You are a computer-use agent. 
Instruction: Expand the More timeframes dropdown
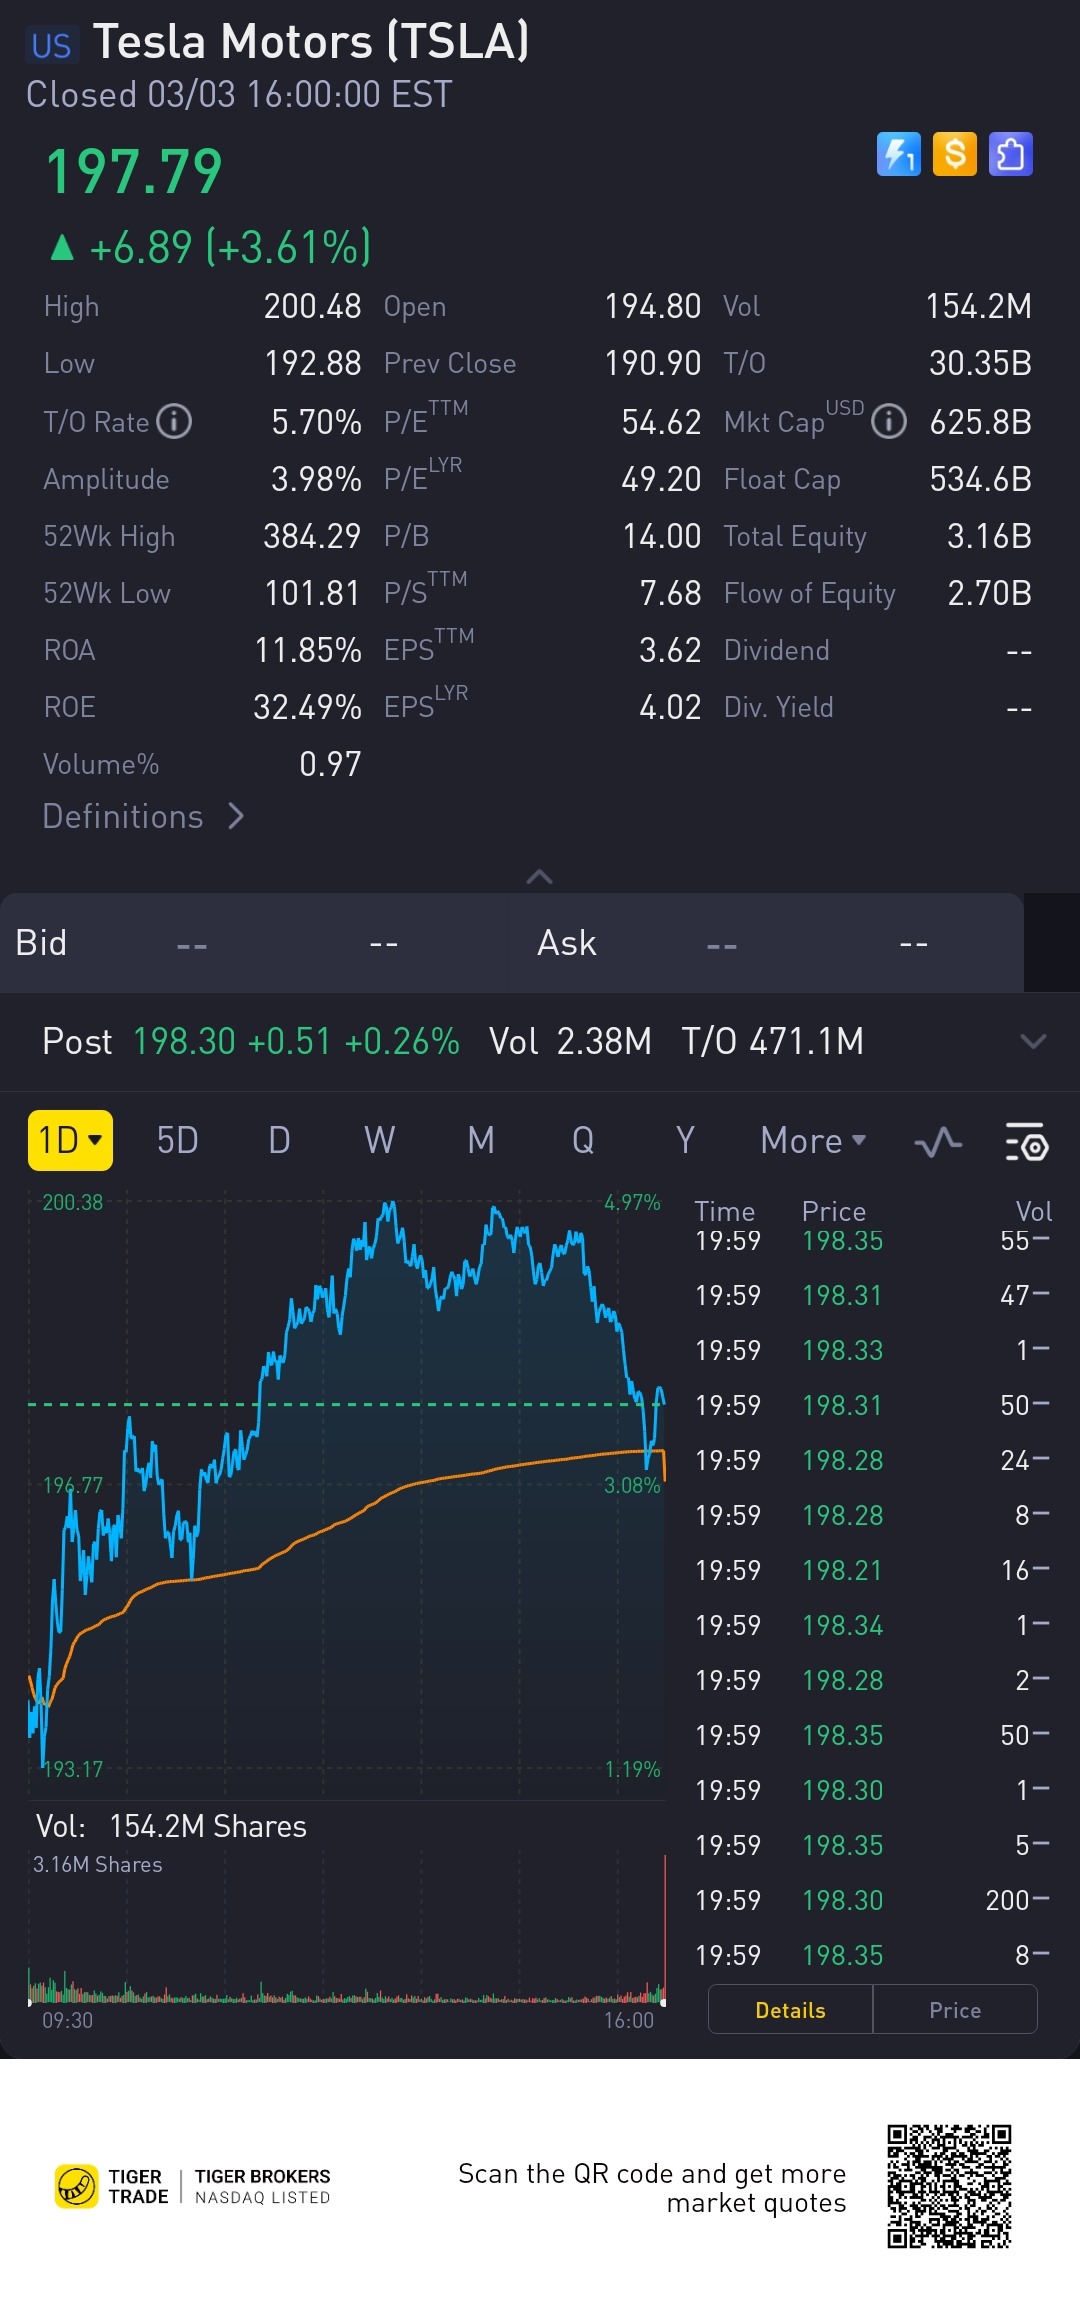click(x=812, y=1140)
